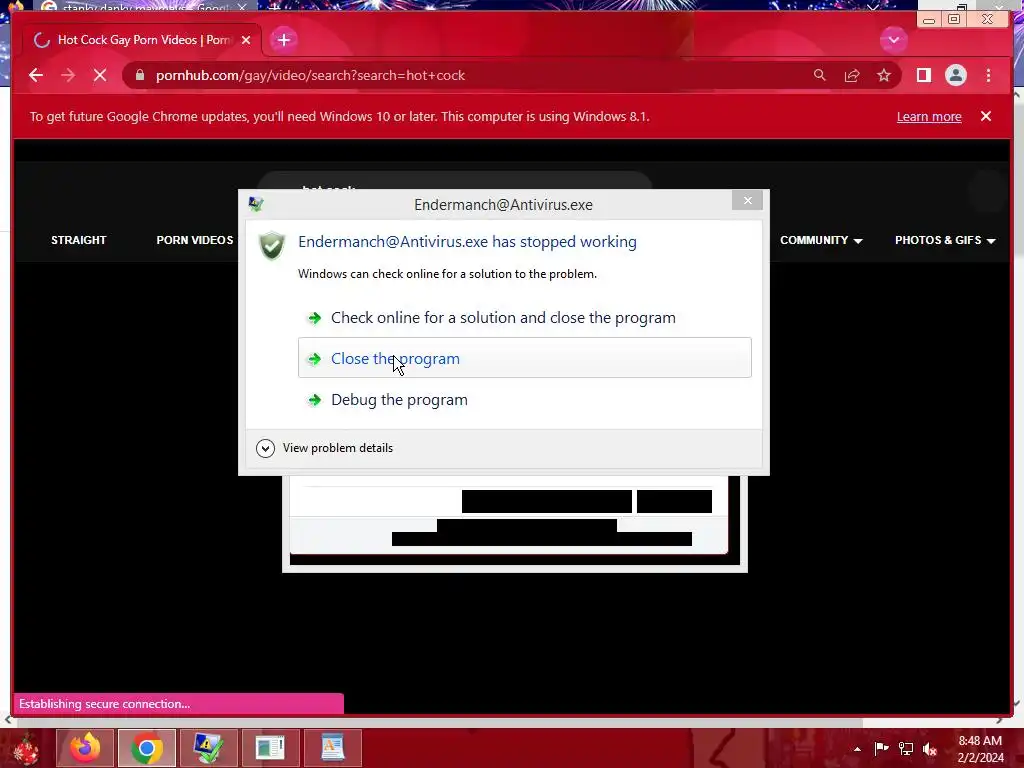Click the padlock site info icon

(139, 75)
